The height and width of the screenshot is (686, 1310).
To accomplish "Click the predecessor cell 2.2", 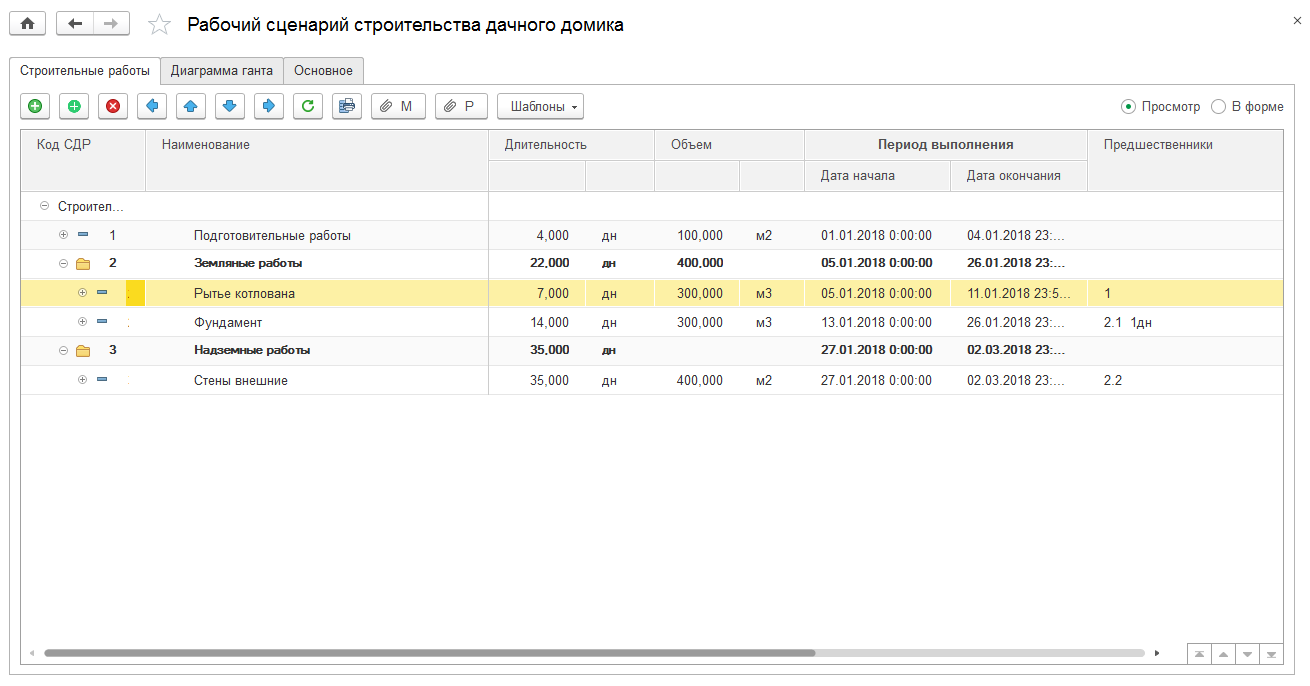I will (1185, 381).
